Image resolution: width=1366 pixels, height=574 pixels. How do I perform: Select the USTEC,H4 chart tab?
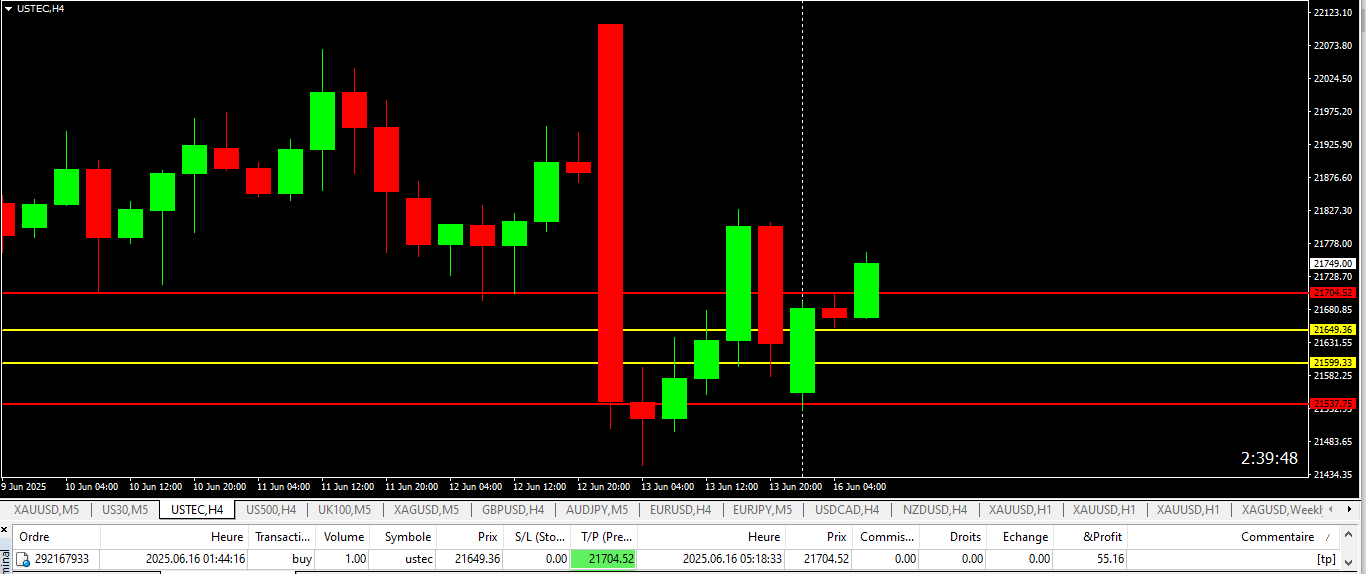pos(197,510)
